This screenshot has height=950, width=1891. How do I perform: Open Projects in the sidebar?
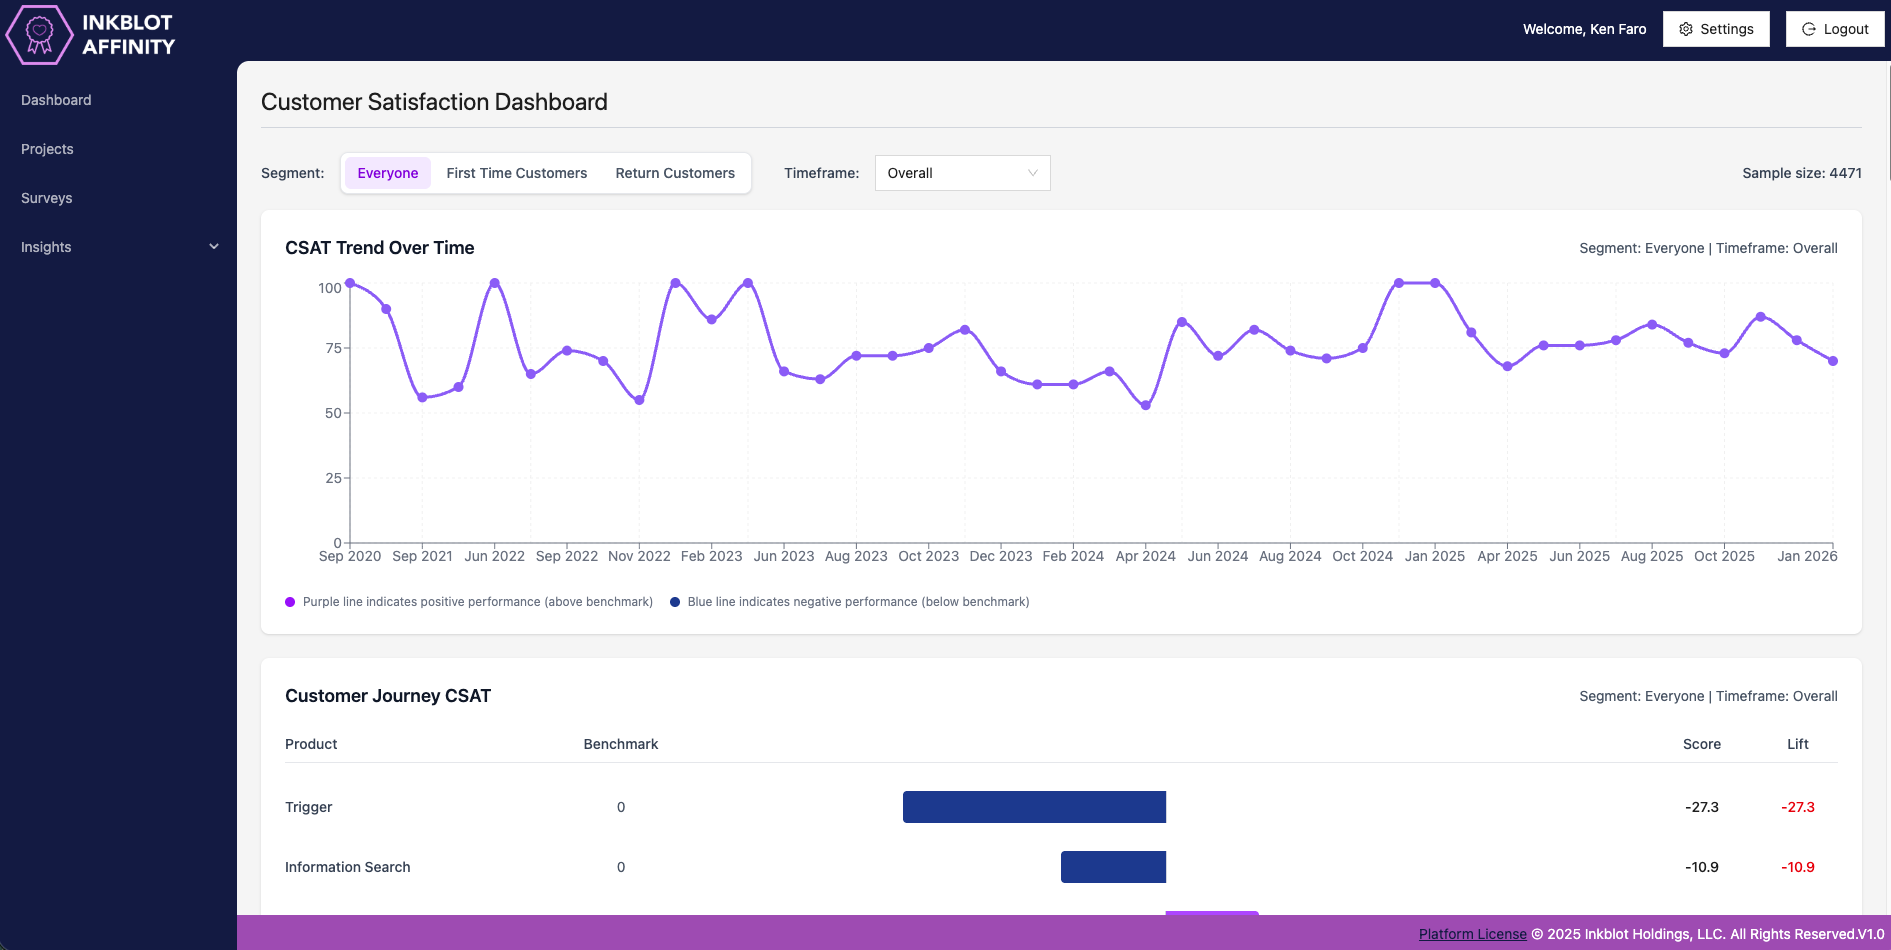coord(47,149)
